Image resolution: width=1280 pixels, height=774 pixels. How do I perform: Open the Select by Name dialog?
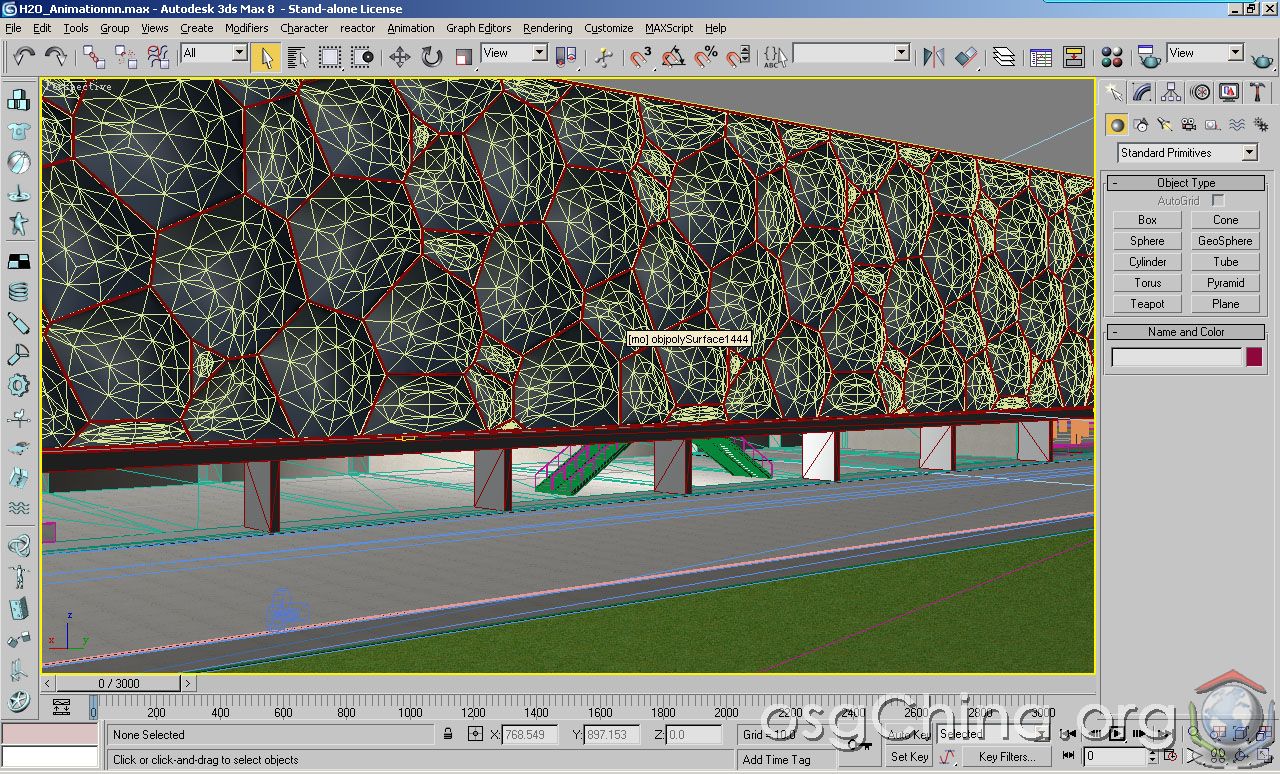pos(297,56)
